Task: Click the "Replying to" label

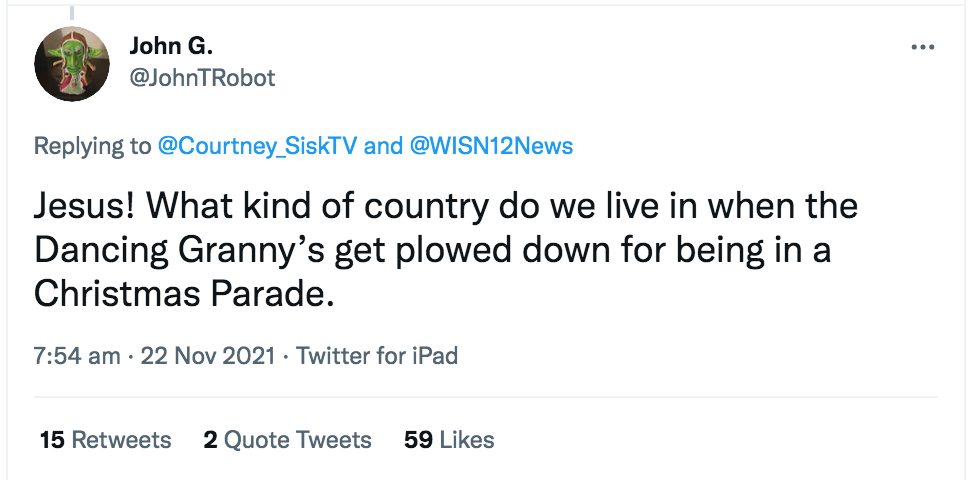Action: click(92, 146)
